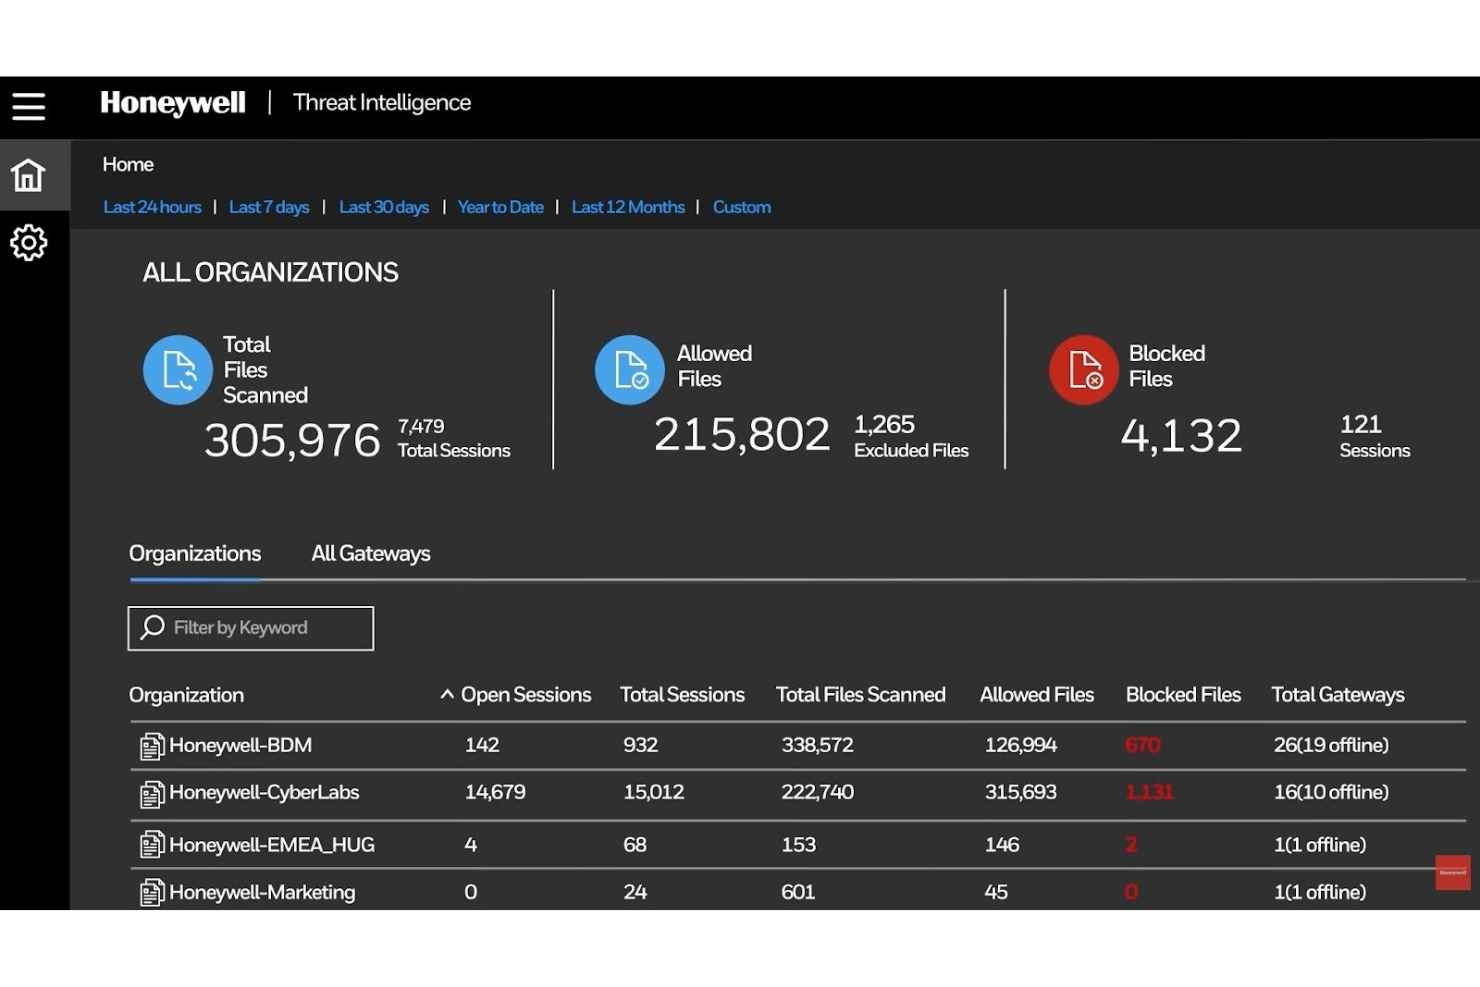Click the Home sidebar icon
1480x987 pixels.
click(x=28, y=174)
